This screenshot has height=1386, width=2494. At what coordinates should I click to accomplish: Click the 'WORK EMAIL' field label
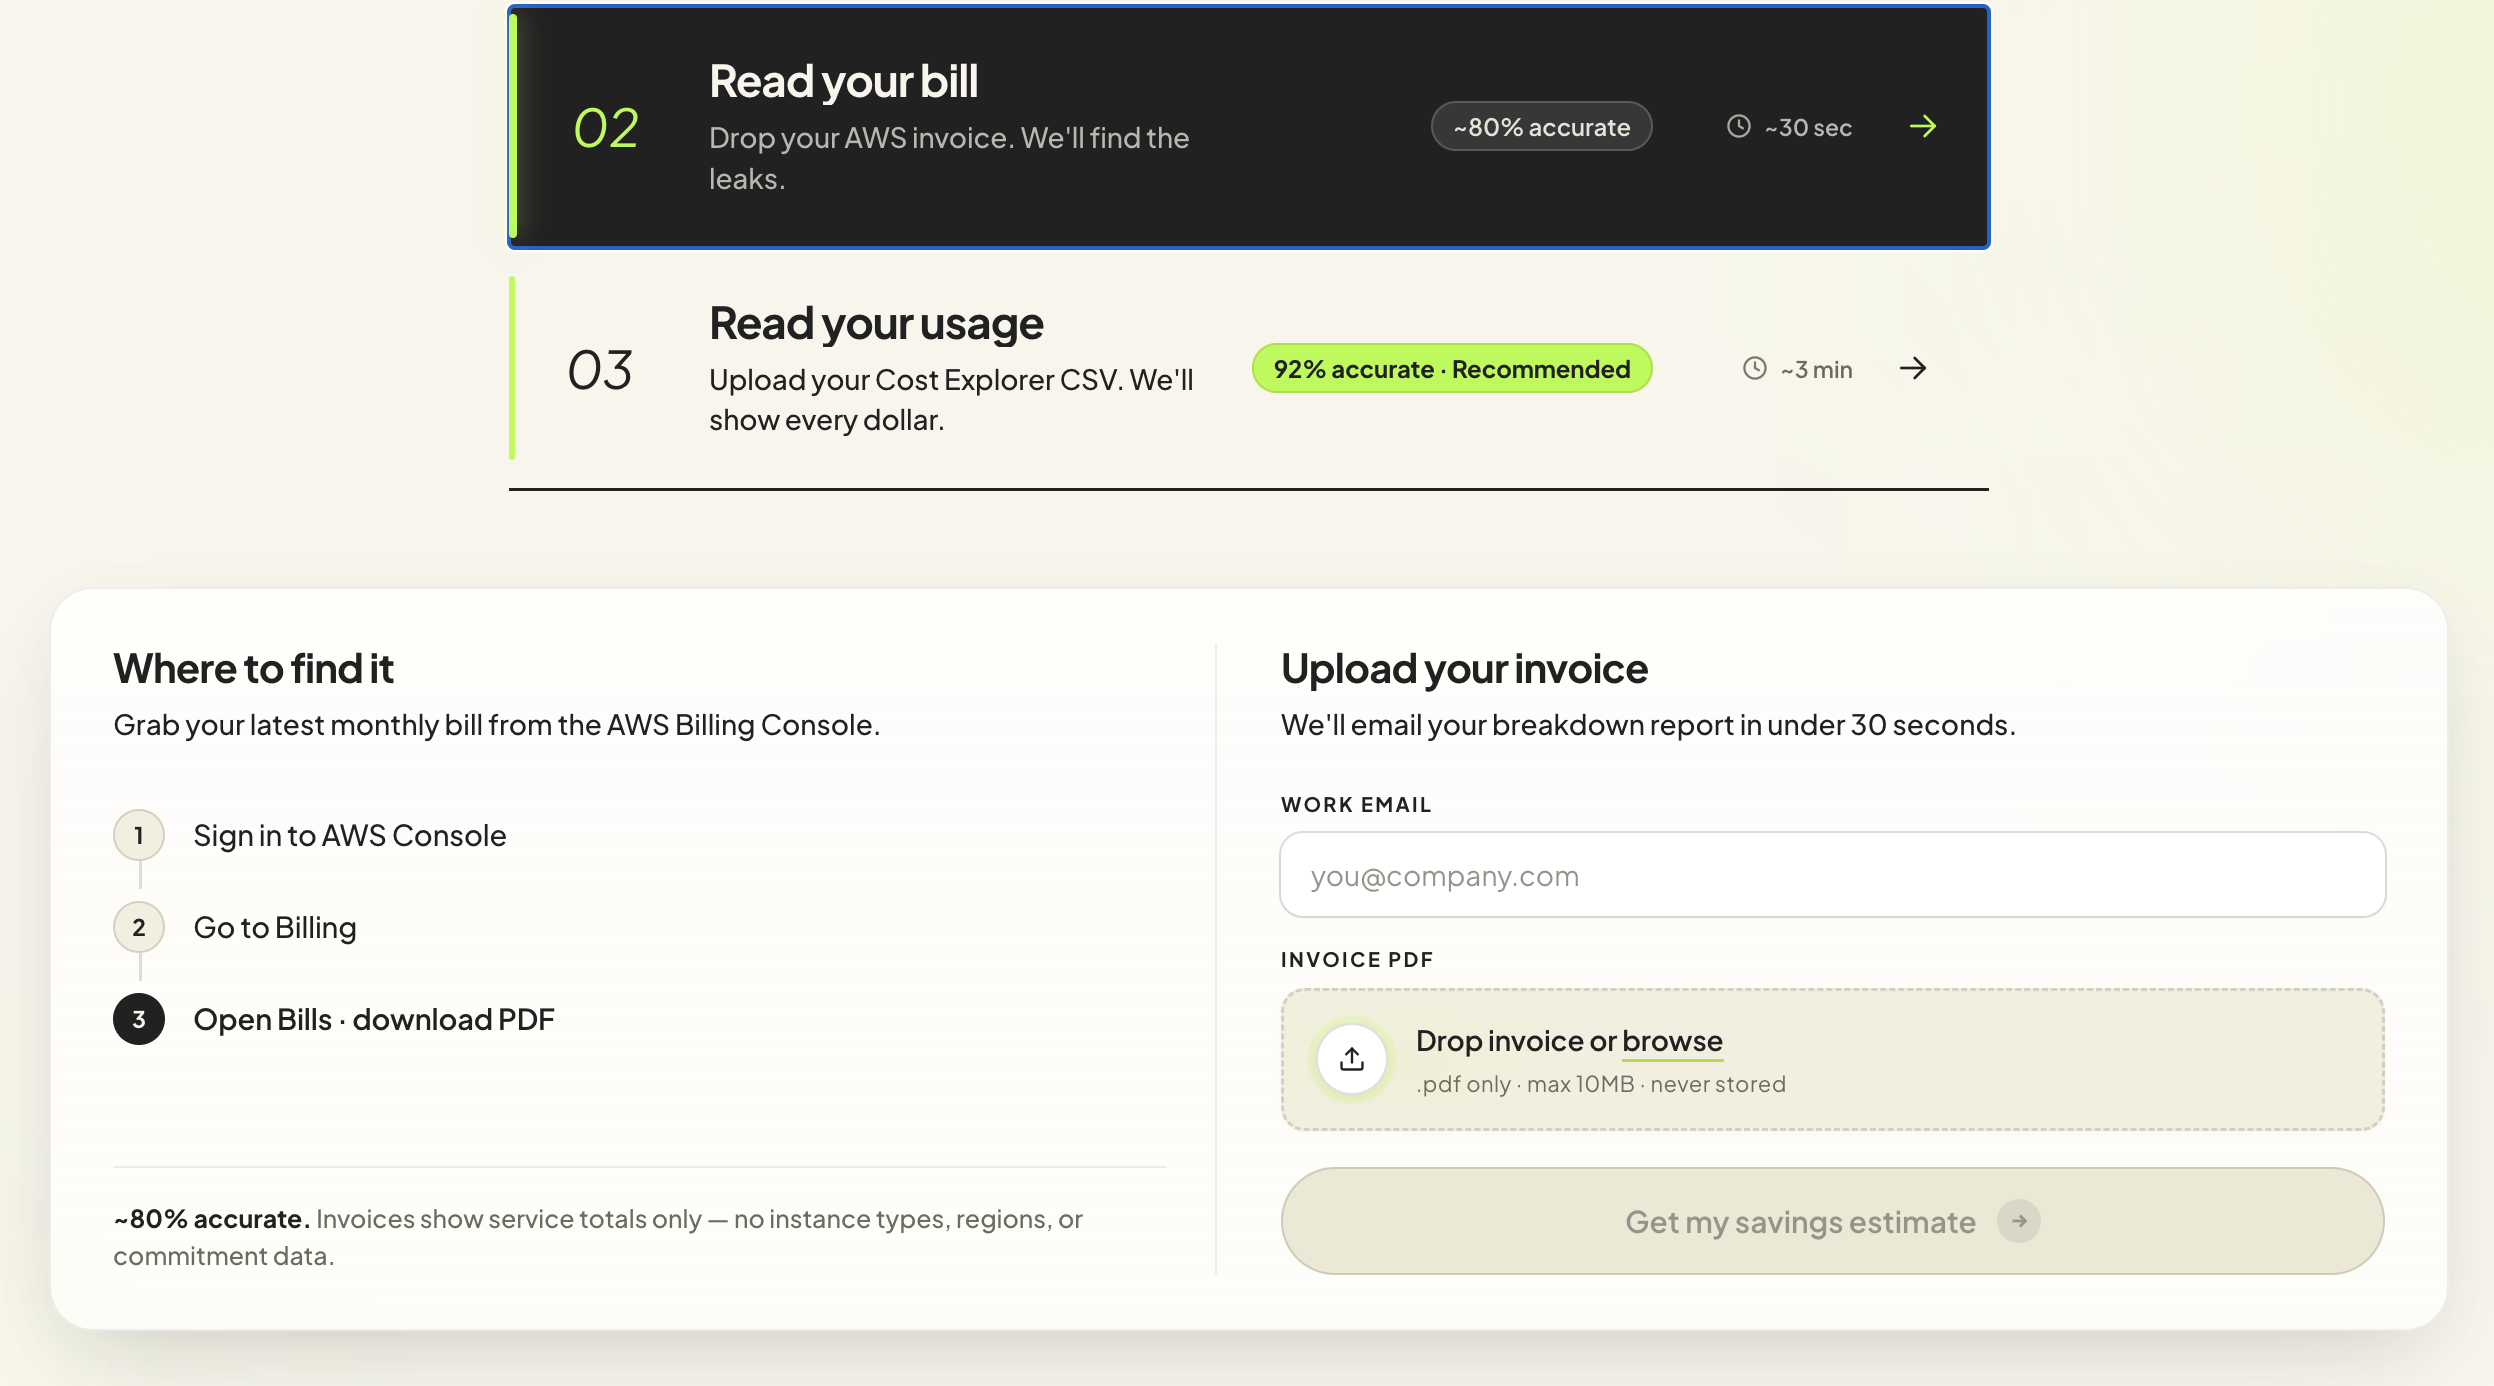(1356, 805)
